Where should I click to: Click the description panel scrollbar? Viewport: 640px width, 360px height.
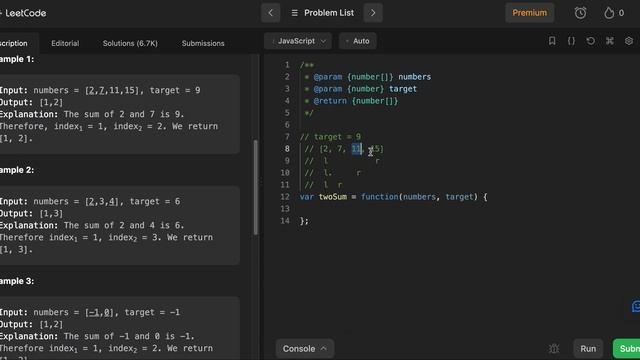pyautogui.click(x=256, y=187)
